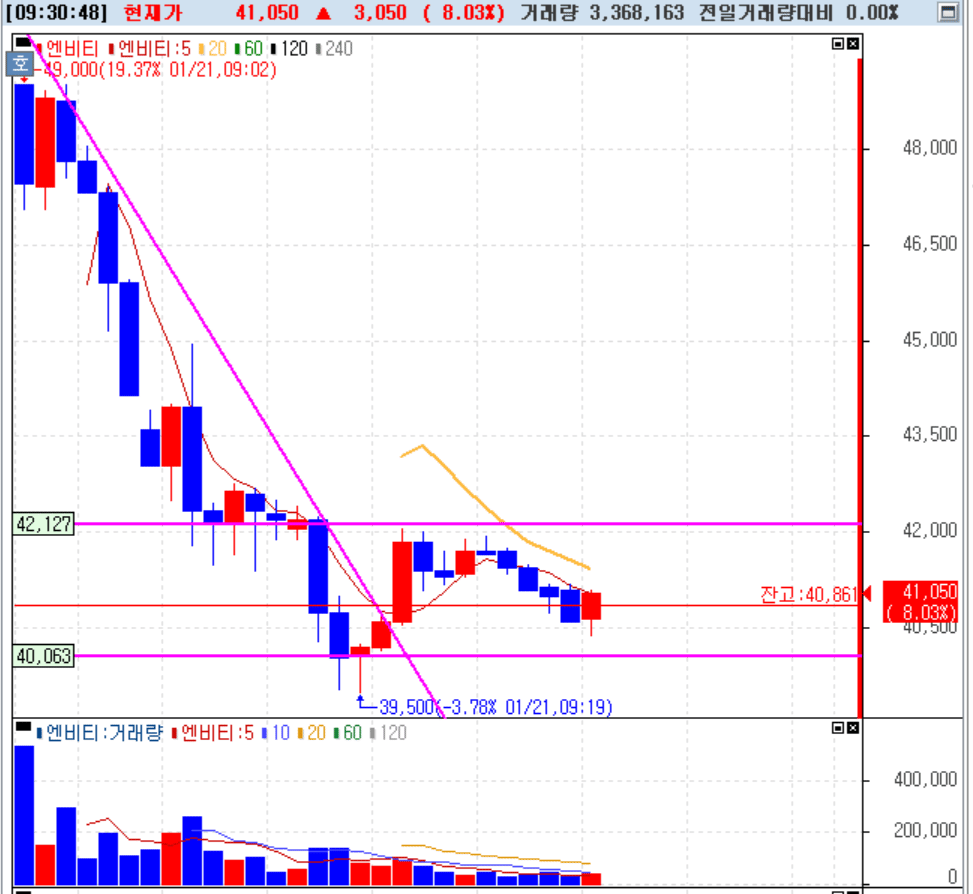Image resolution: width=973 pixels, height=894 pixels.
Task: Click the [09:30:48] time display
Action: pyautogui.click(x=56, y=12)
